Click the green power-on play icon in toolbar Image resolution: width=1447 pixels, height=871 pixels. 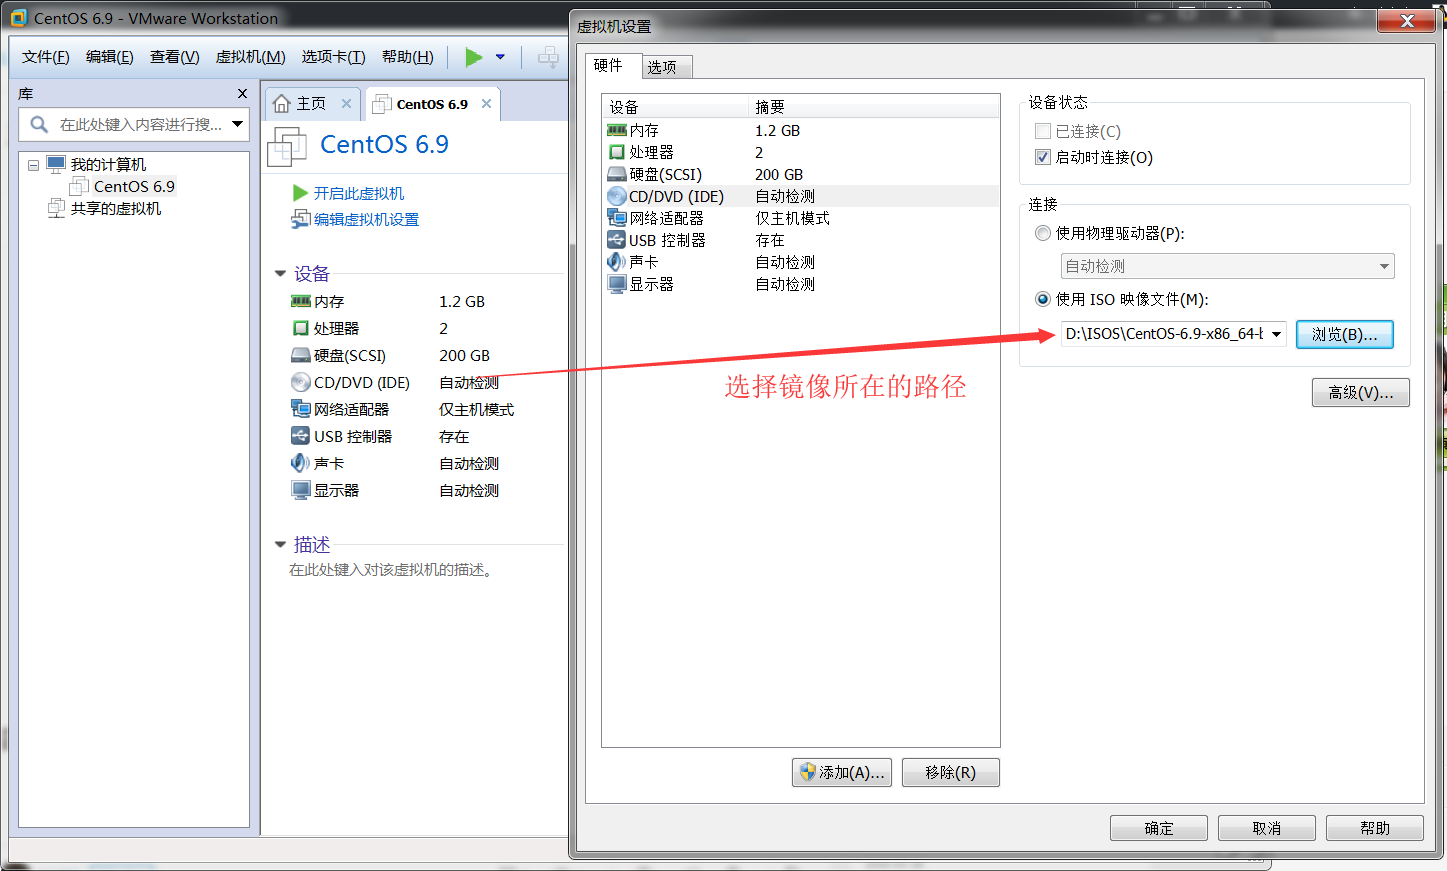pyautogui.click(x=474, y=57)
